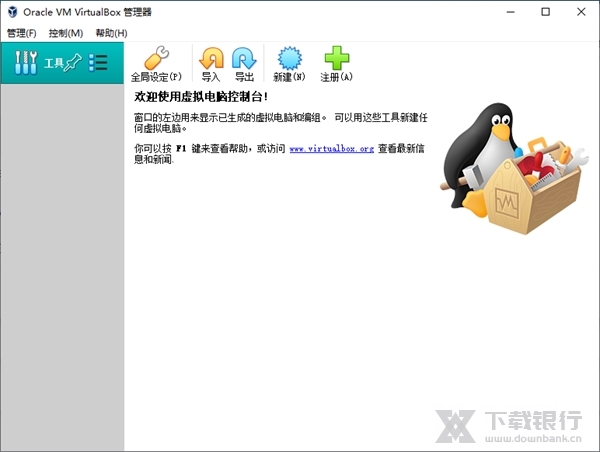Open the 控制(M) menu
The height and width of the screenshot is (452, 600).
[66, 33]
